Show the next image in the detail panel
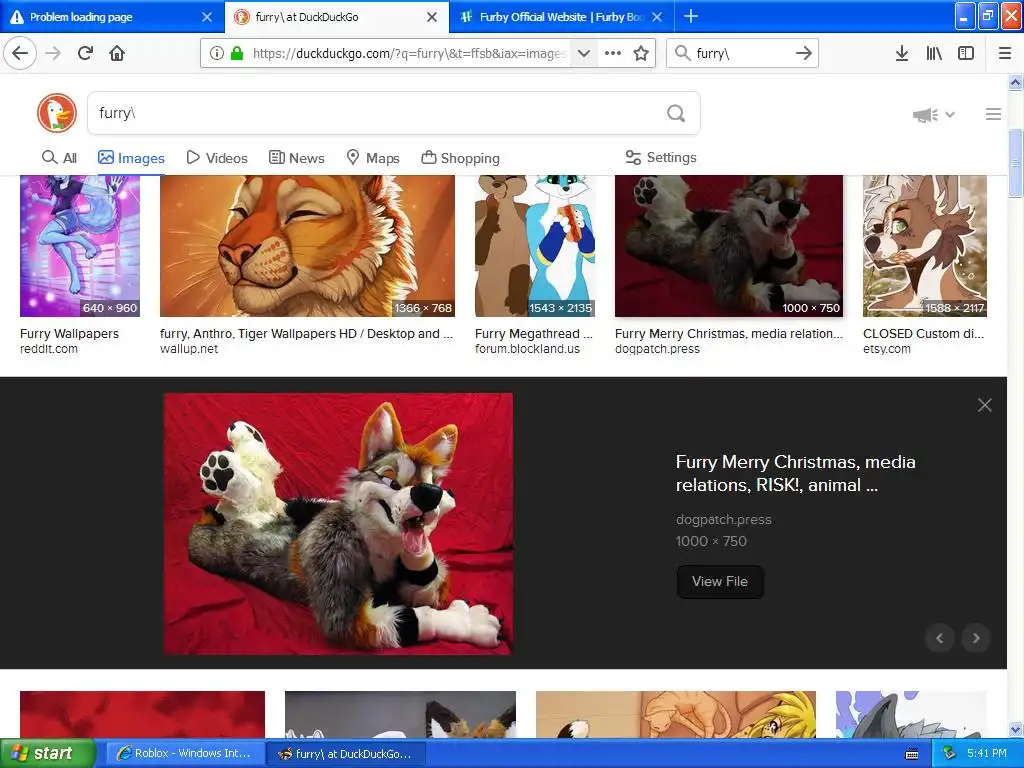 tap(976, 638)
